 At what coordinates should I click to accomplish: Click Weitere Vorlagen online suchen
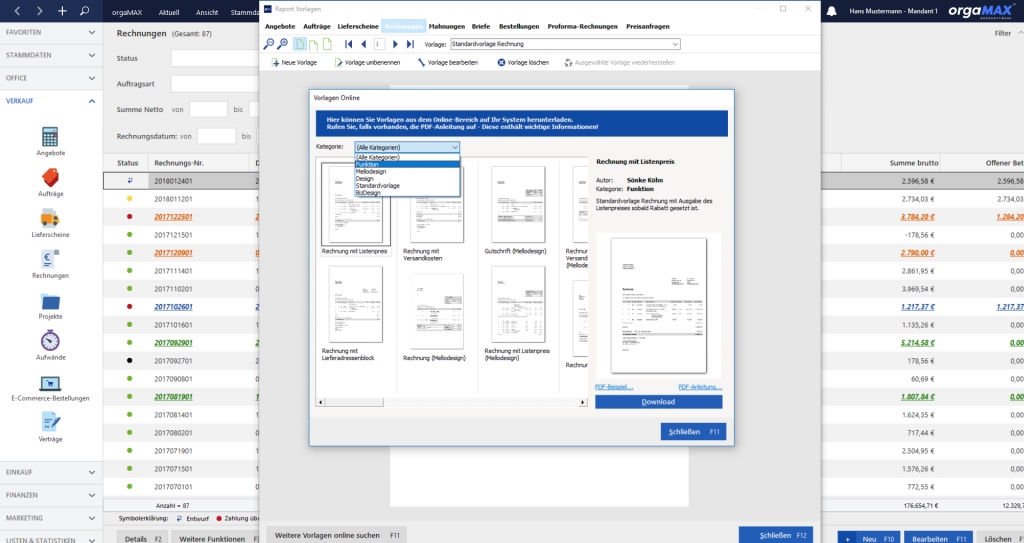pyautogui.click(x=336, y=535)
